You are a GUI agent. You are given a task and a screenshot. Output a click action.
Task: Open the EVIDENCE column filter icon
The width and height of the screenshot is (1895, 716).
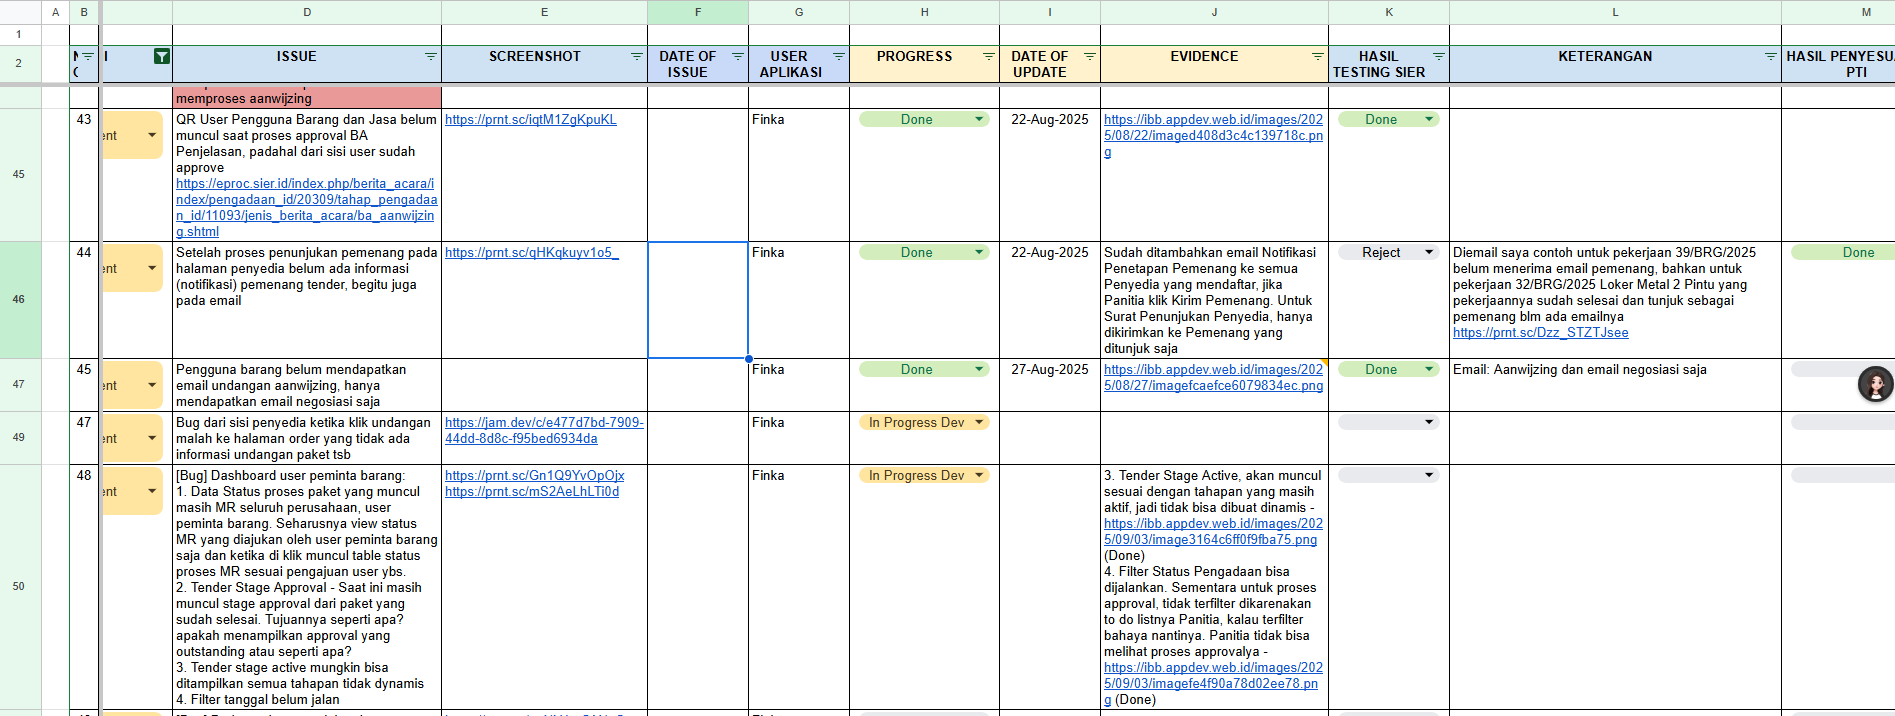(x=1317, y=57)
